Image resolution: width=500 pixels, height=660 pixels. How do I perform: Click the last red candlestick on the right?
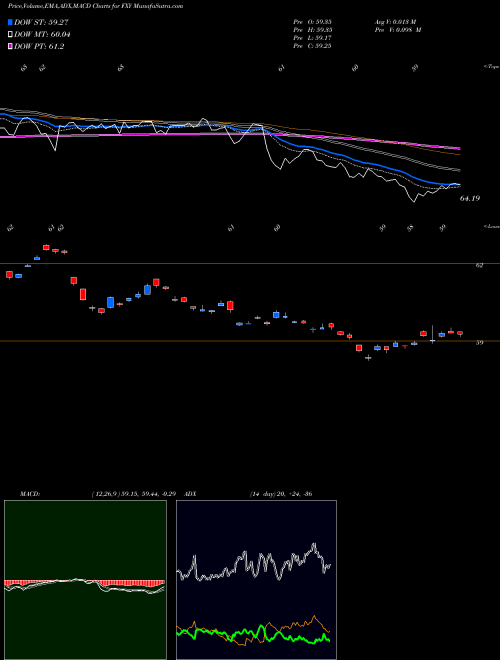[460, 333]
